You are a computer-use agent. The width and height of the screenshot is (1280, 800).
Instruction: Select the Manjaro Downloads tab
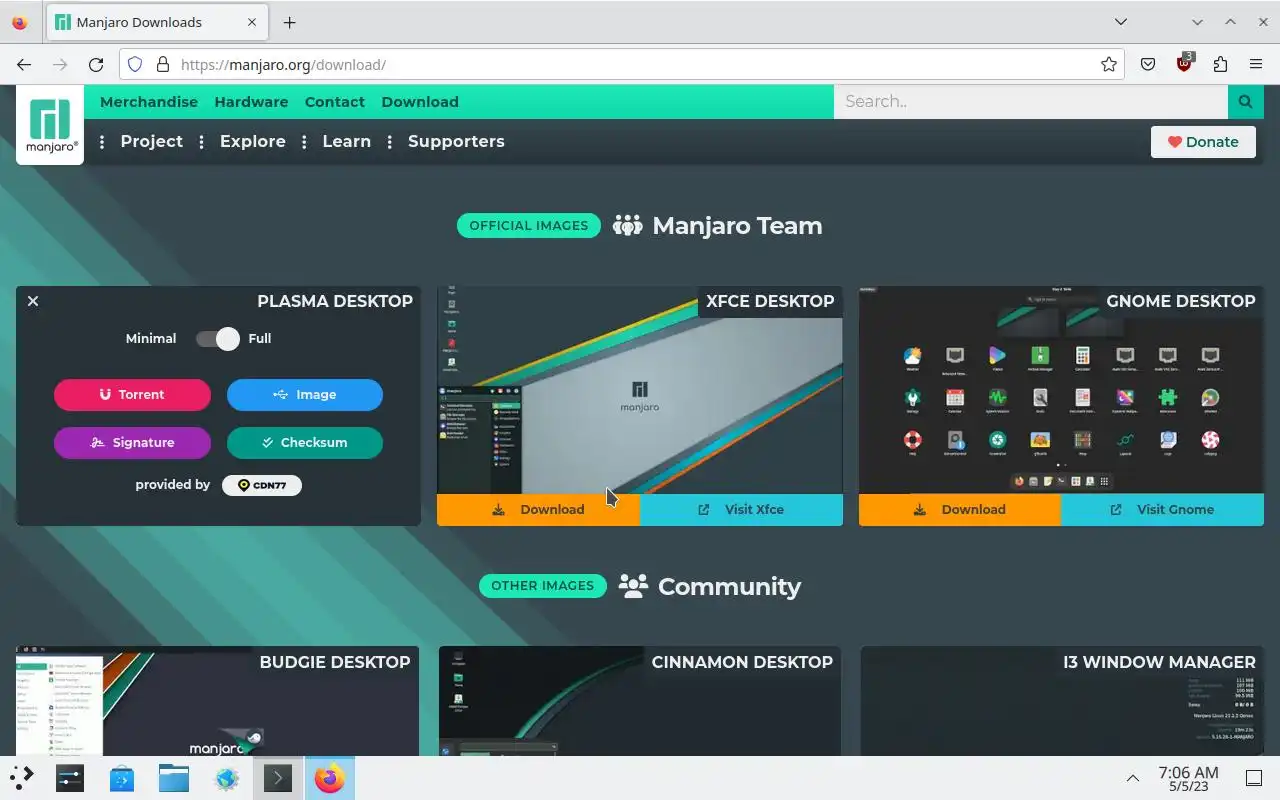pos(157,22)
